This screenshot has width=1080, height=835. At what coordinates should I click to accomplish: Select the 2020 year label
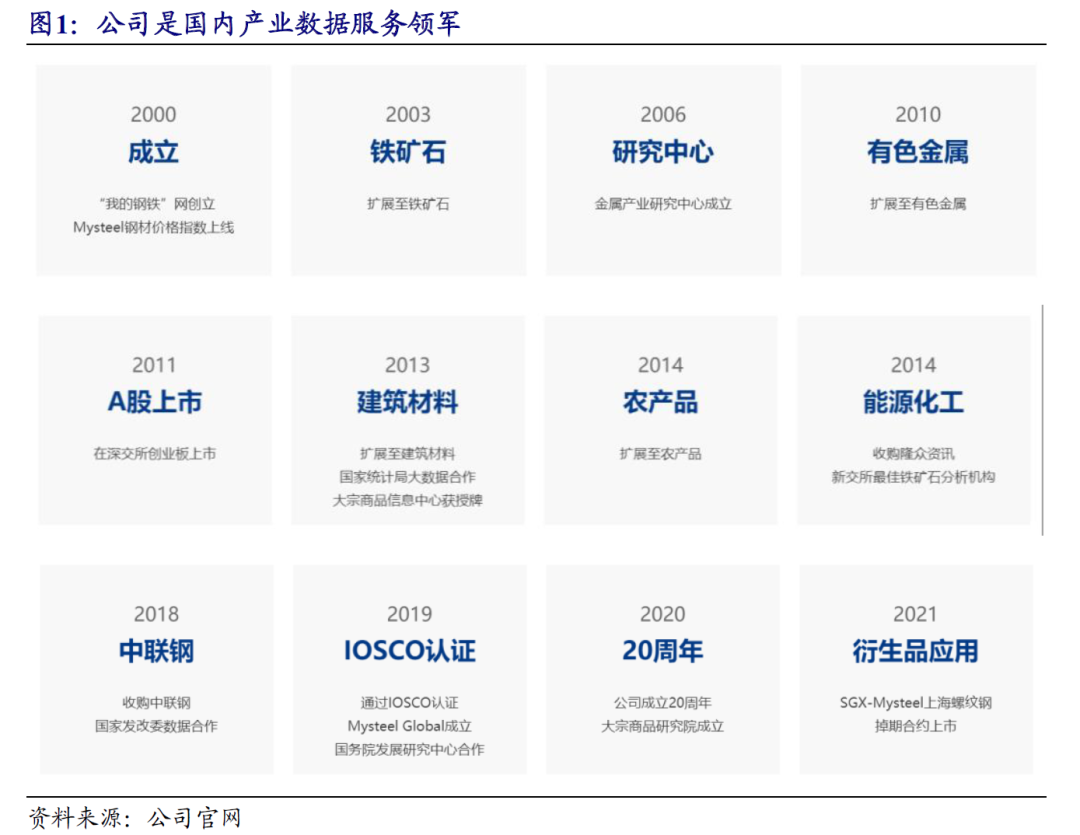663,614
